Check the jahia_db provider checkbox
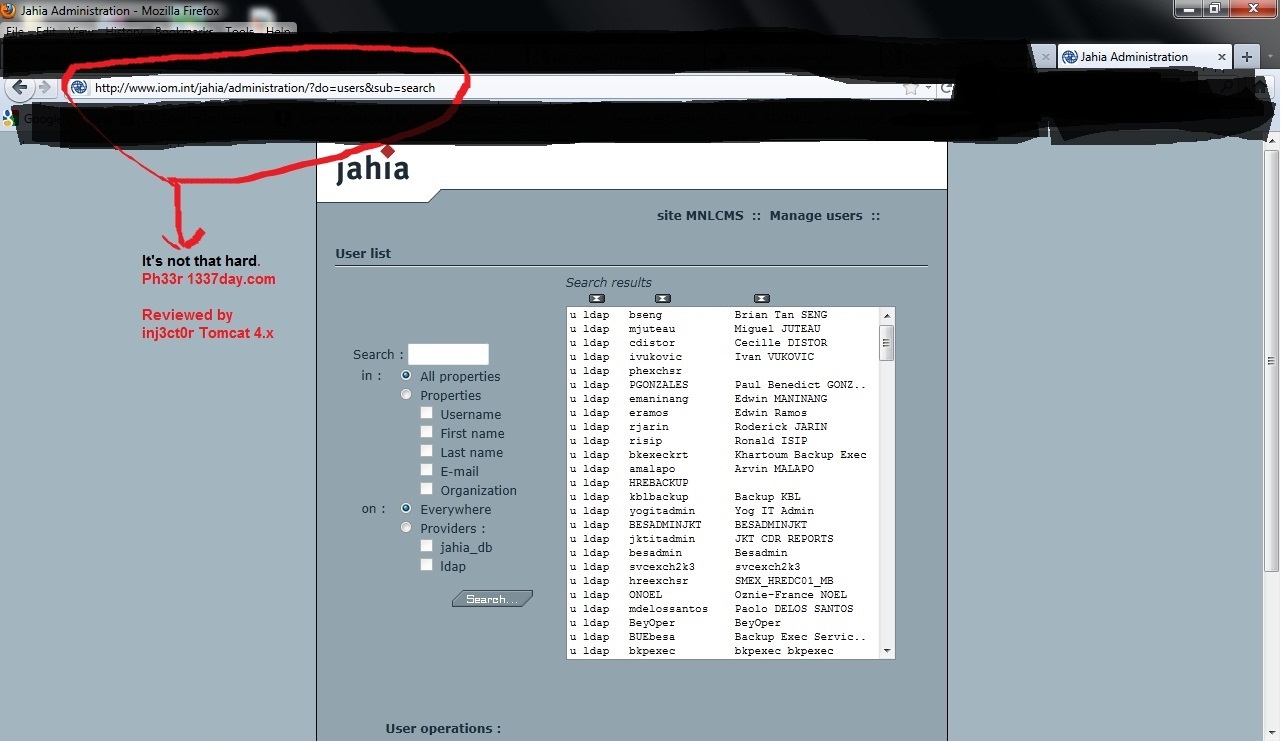Screen dimensions: 1281x741 point(427,546)
